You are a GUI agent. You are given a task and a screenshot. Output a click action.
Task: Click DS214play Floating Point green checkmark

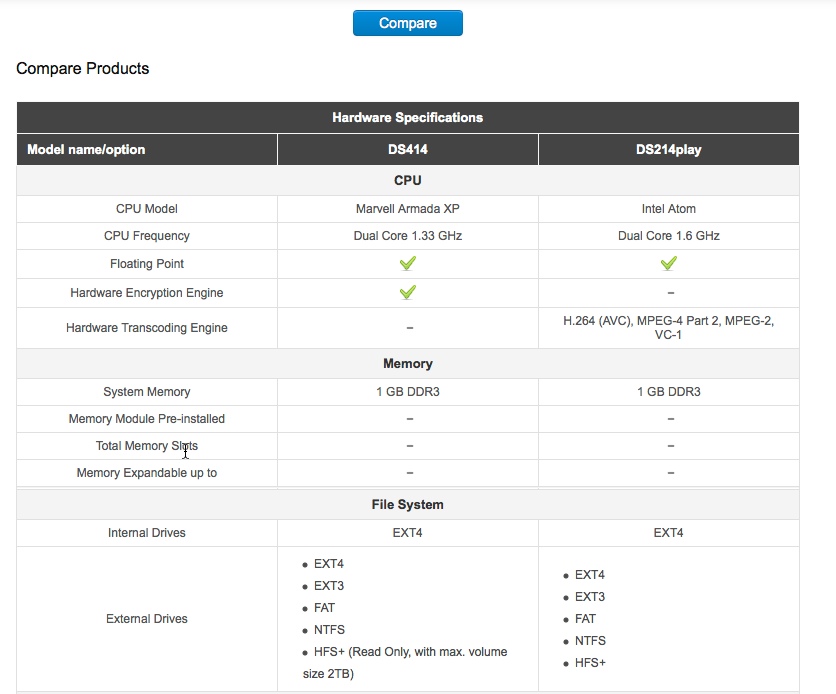point(669,263)
